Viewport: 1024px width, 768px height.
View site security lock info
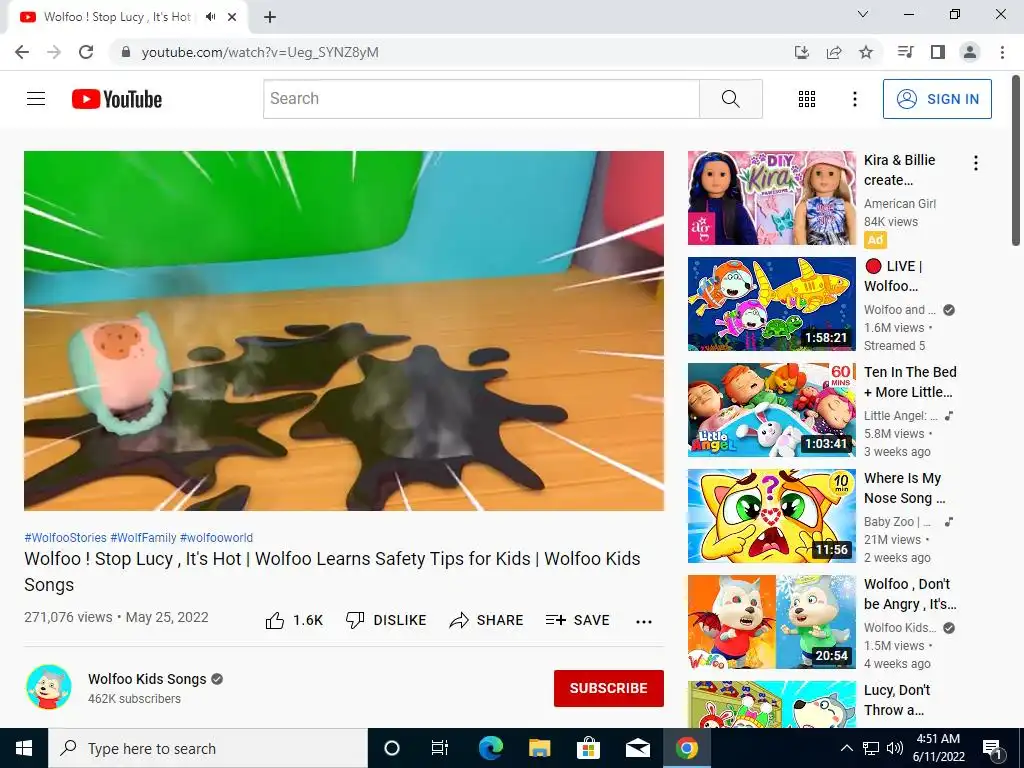126,52
